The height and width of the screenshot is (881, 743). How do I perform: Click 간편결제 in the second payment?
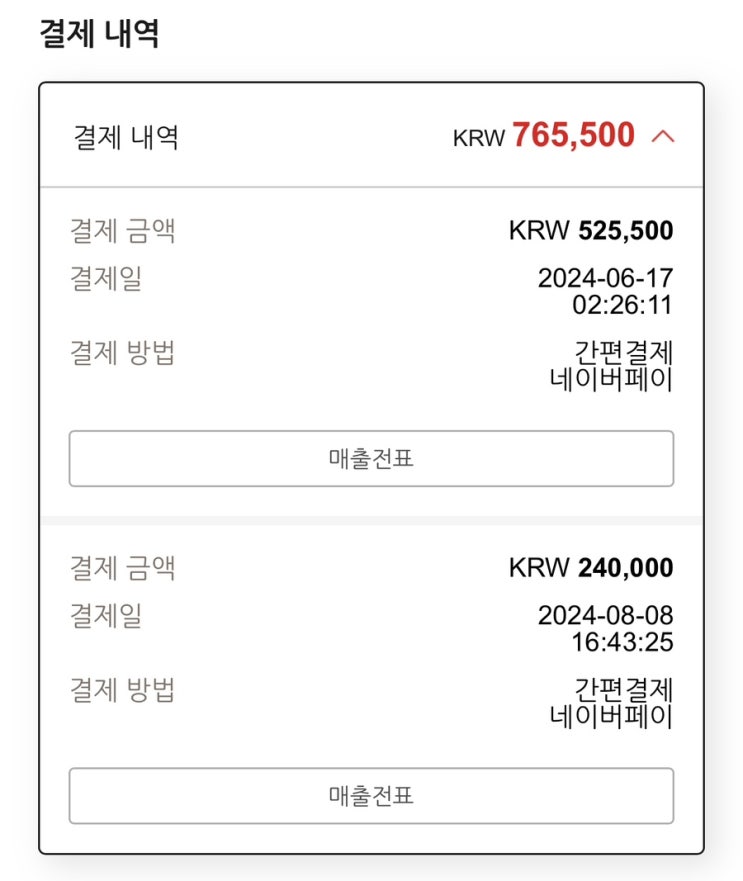point(623,690)
